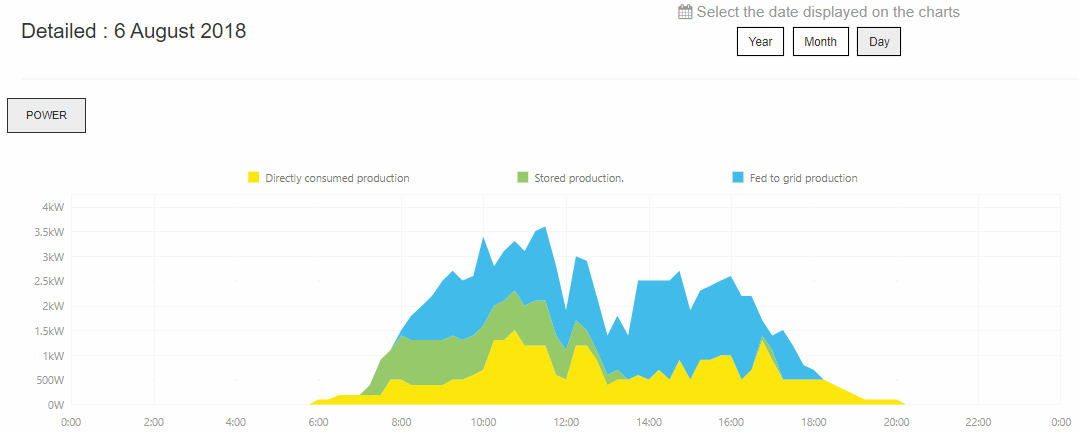
Task: Click the 18:00 x-axis time label
Action: coord(814,422)
